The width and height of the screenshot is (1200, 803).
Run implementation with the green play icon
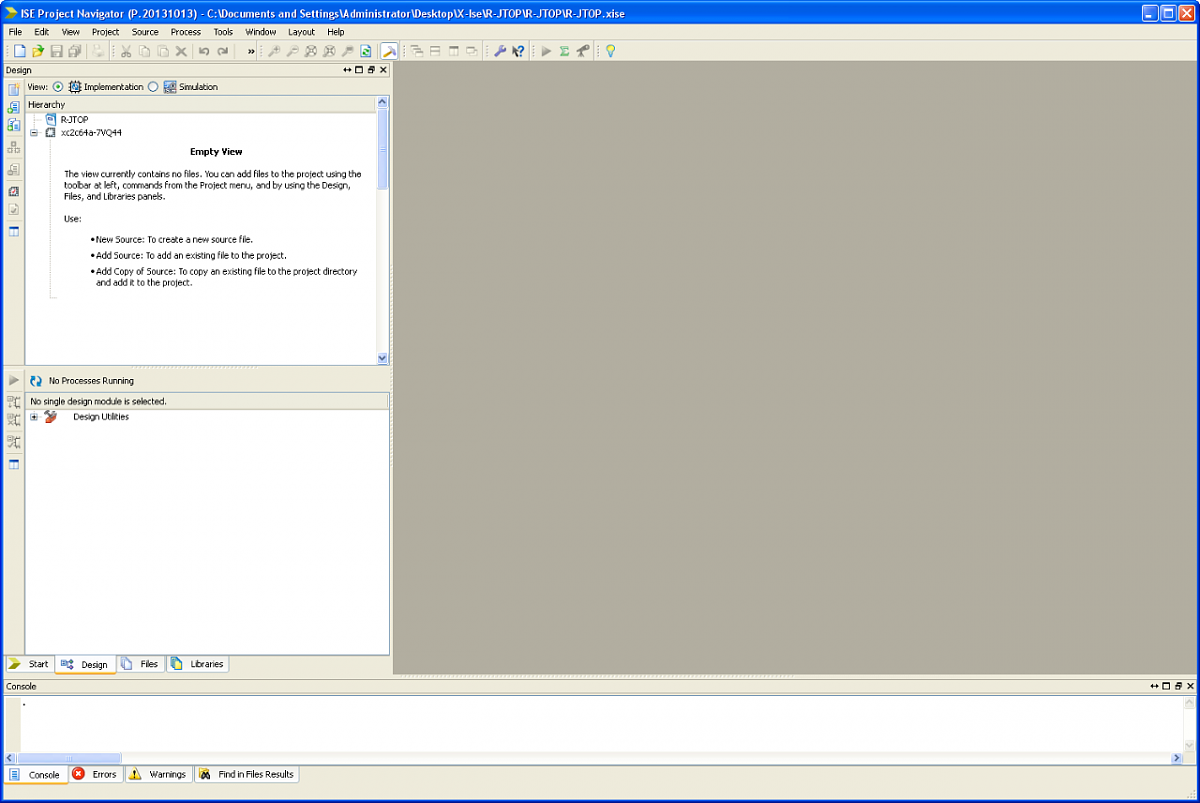pos(546,51)
